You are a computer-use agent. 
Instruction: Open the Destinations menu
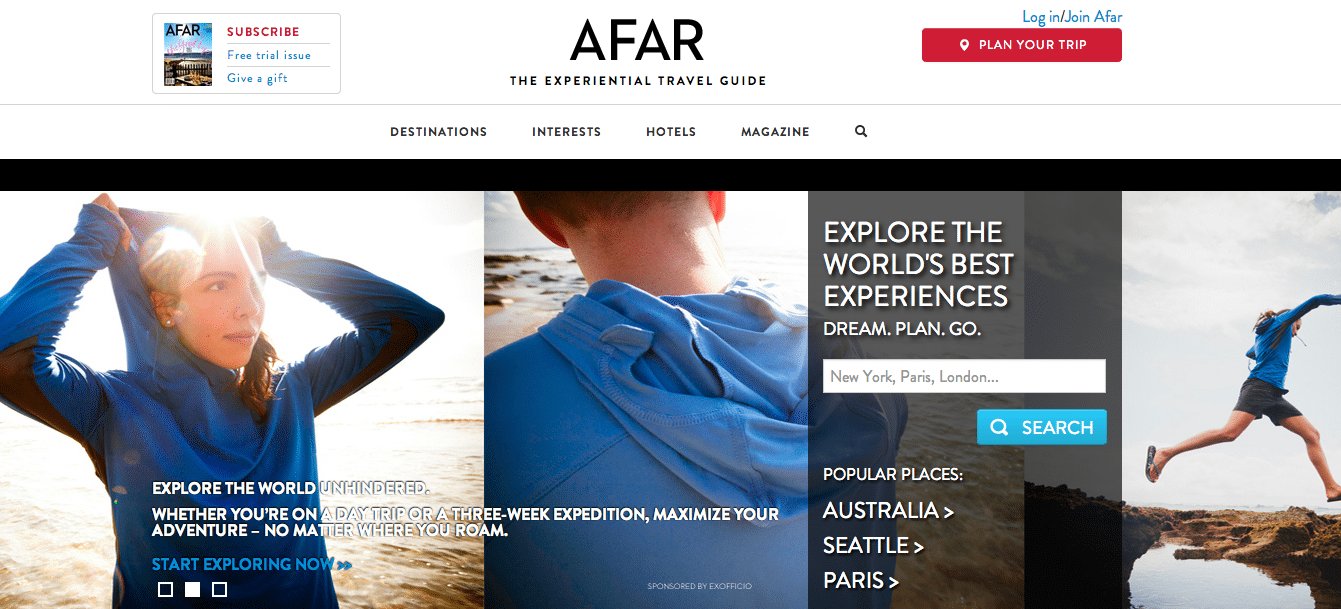coord(439,132)
